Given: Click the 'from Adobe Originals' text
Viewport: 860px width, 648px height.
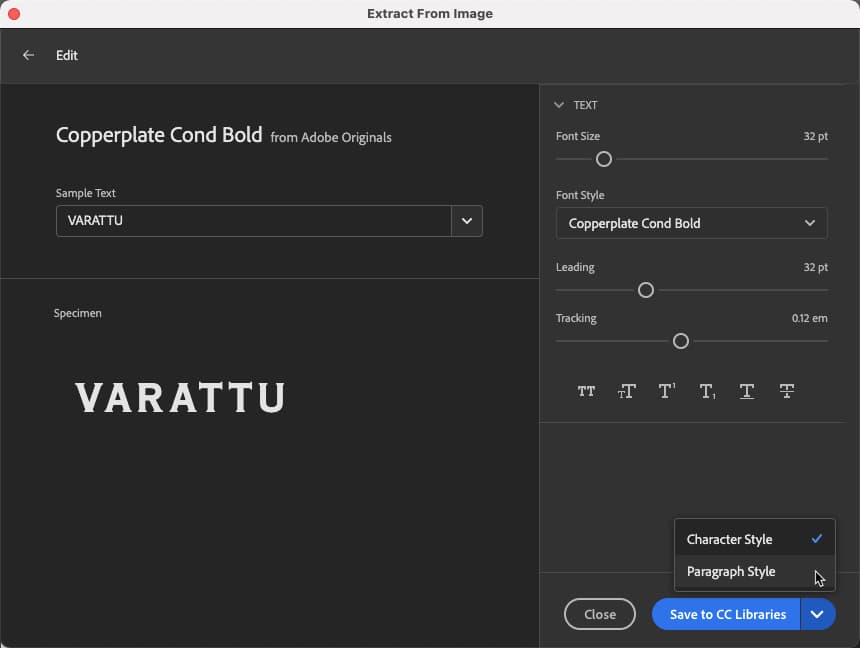Looking at the screenshot, I should pyautogui.click(x=331, y=137).
